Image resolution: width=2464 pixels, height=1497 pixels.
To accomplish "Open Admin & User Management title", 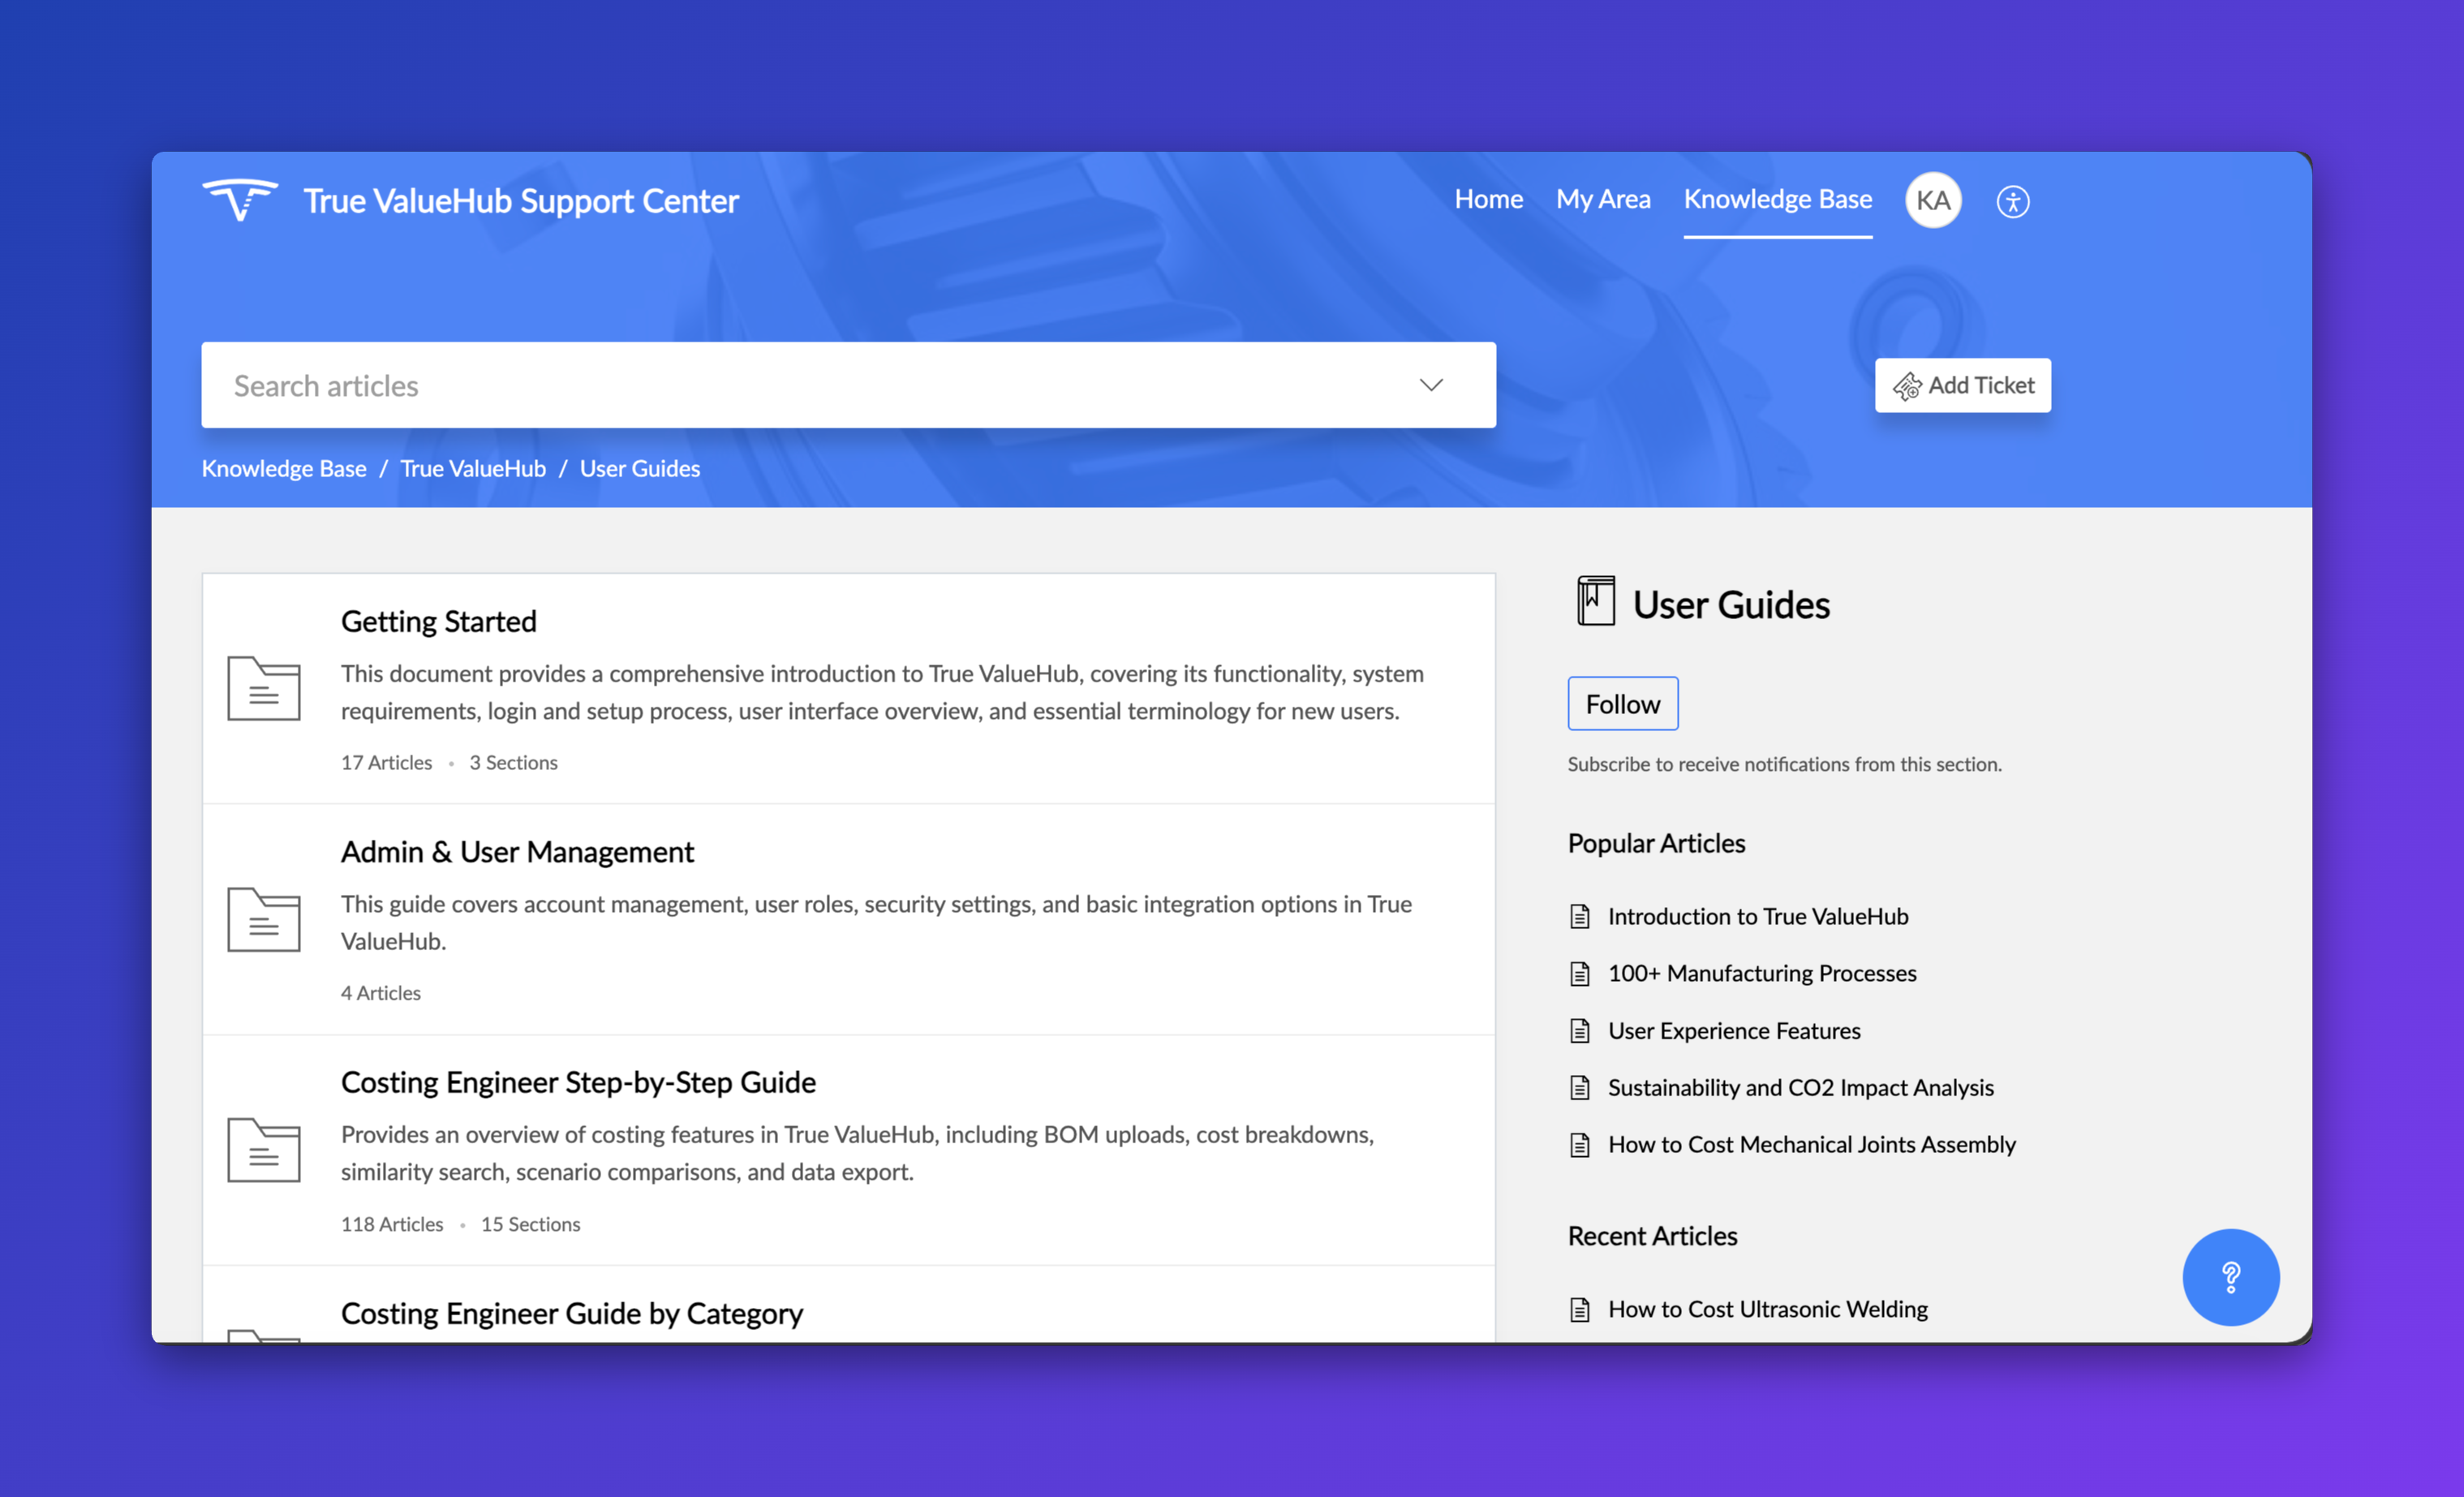I will point(517,852).
